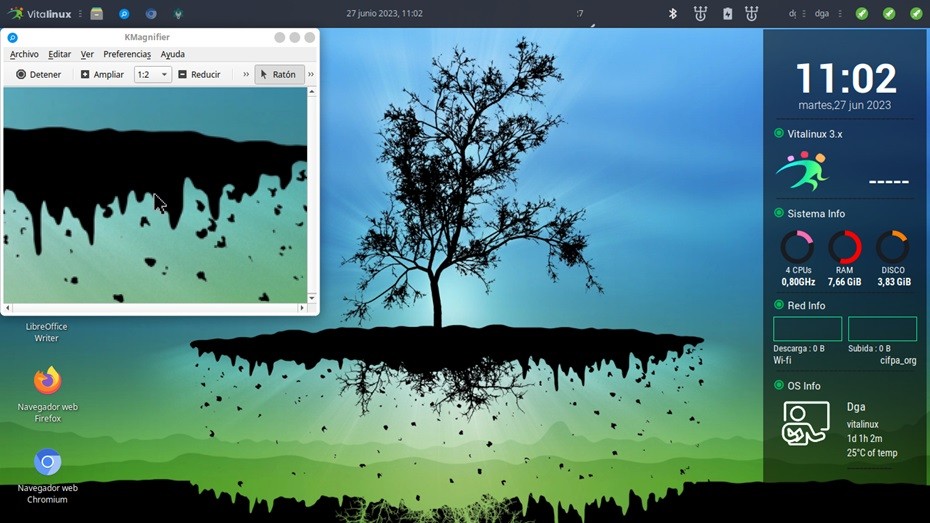Viewport: 930px width, 523px height.
Task: Open the Chromium launcher in top panel
Action: pyautogui.click(x=151, y=14)
